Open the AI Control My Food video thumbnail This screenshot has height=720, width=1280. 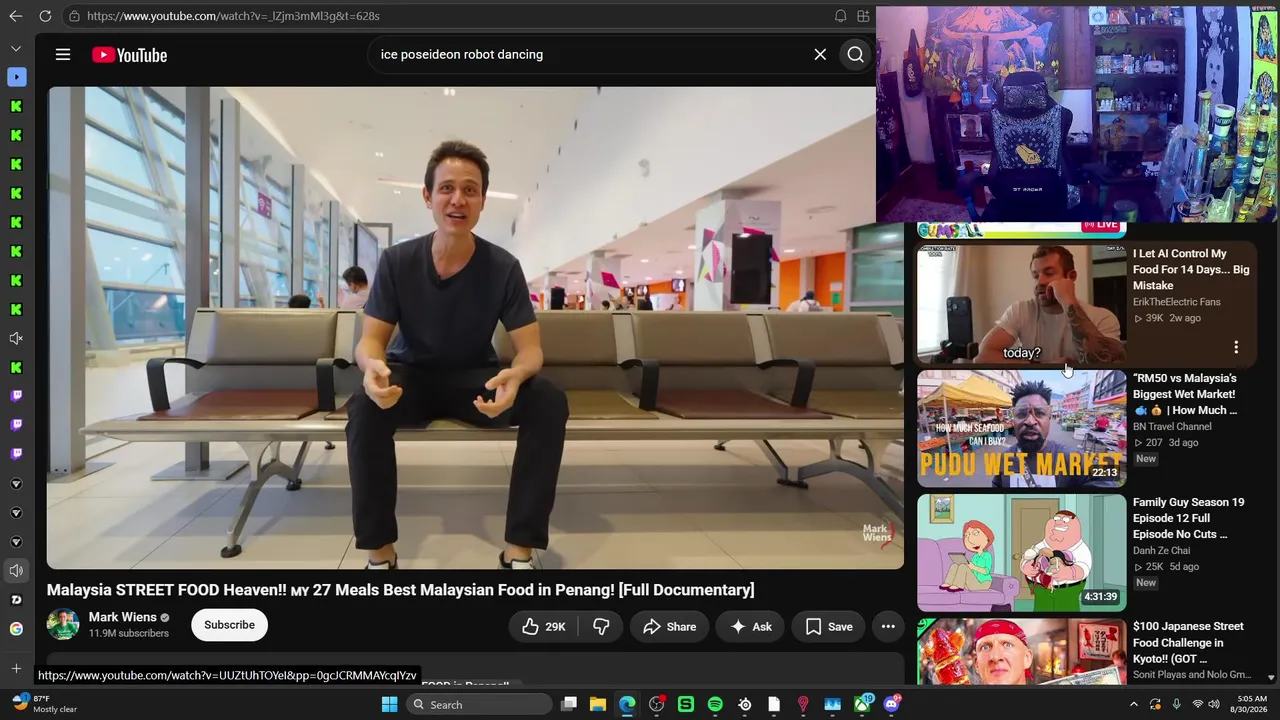(x=1021, y=304)
